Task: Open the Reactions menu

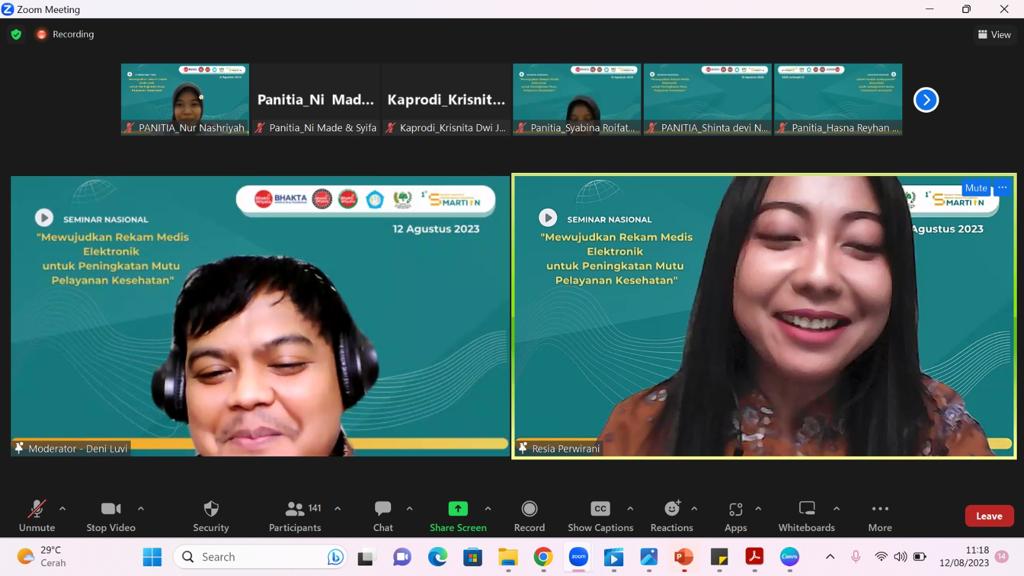Action: point(671,515)
